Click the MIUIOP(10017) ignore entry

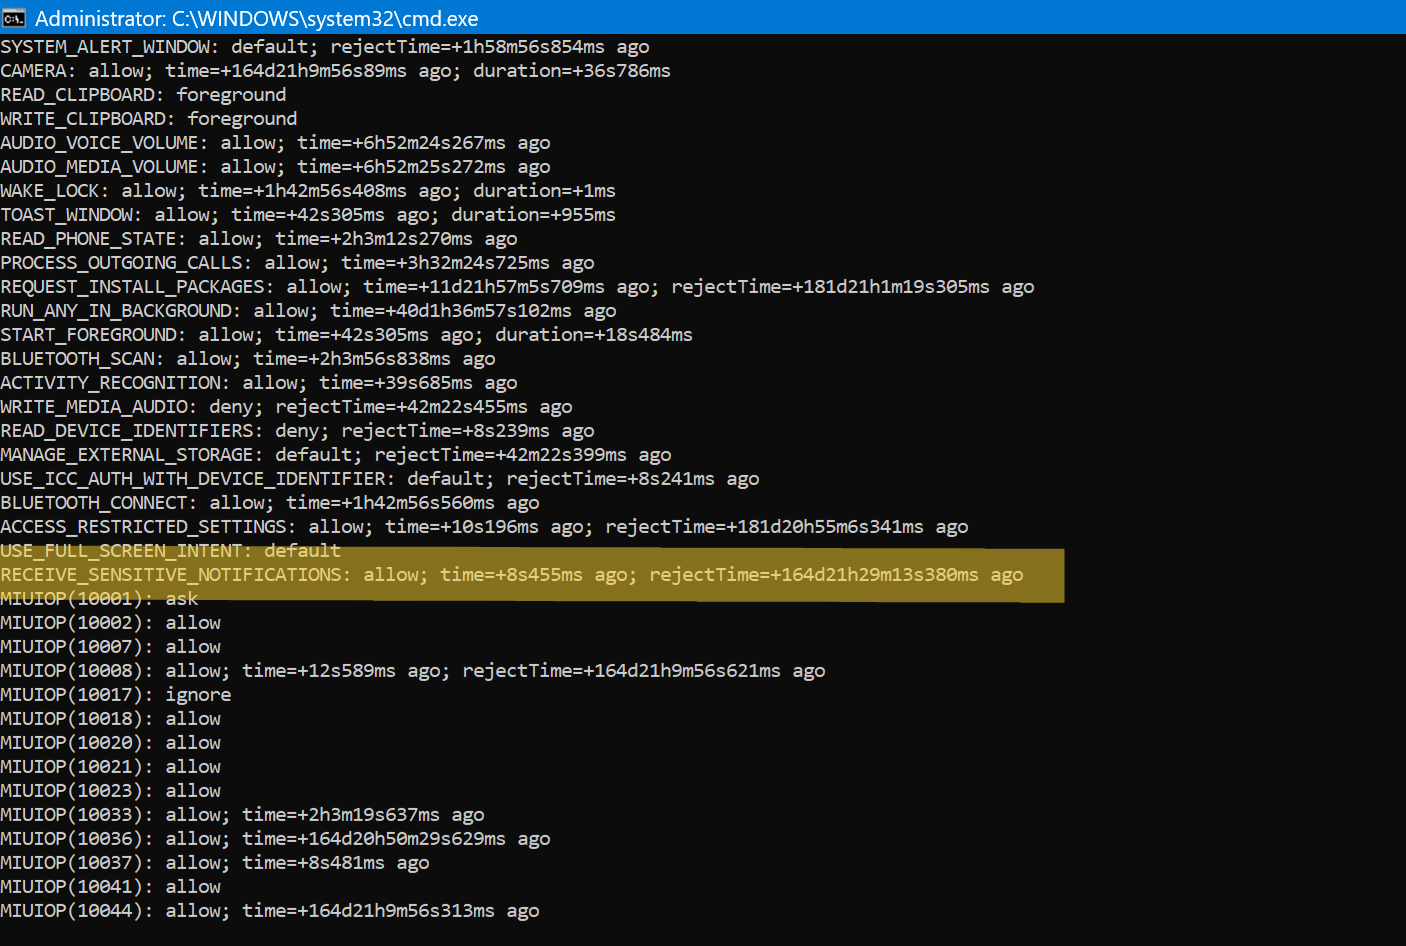[115, 695]
